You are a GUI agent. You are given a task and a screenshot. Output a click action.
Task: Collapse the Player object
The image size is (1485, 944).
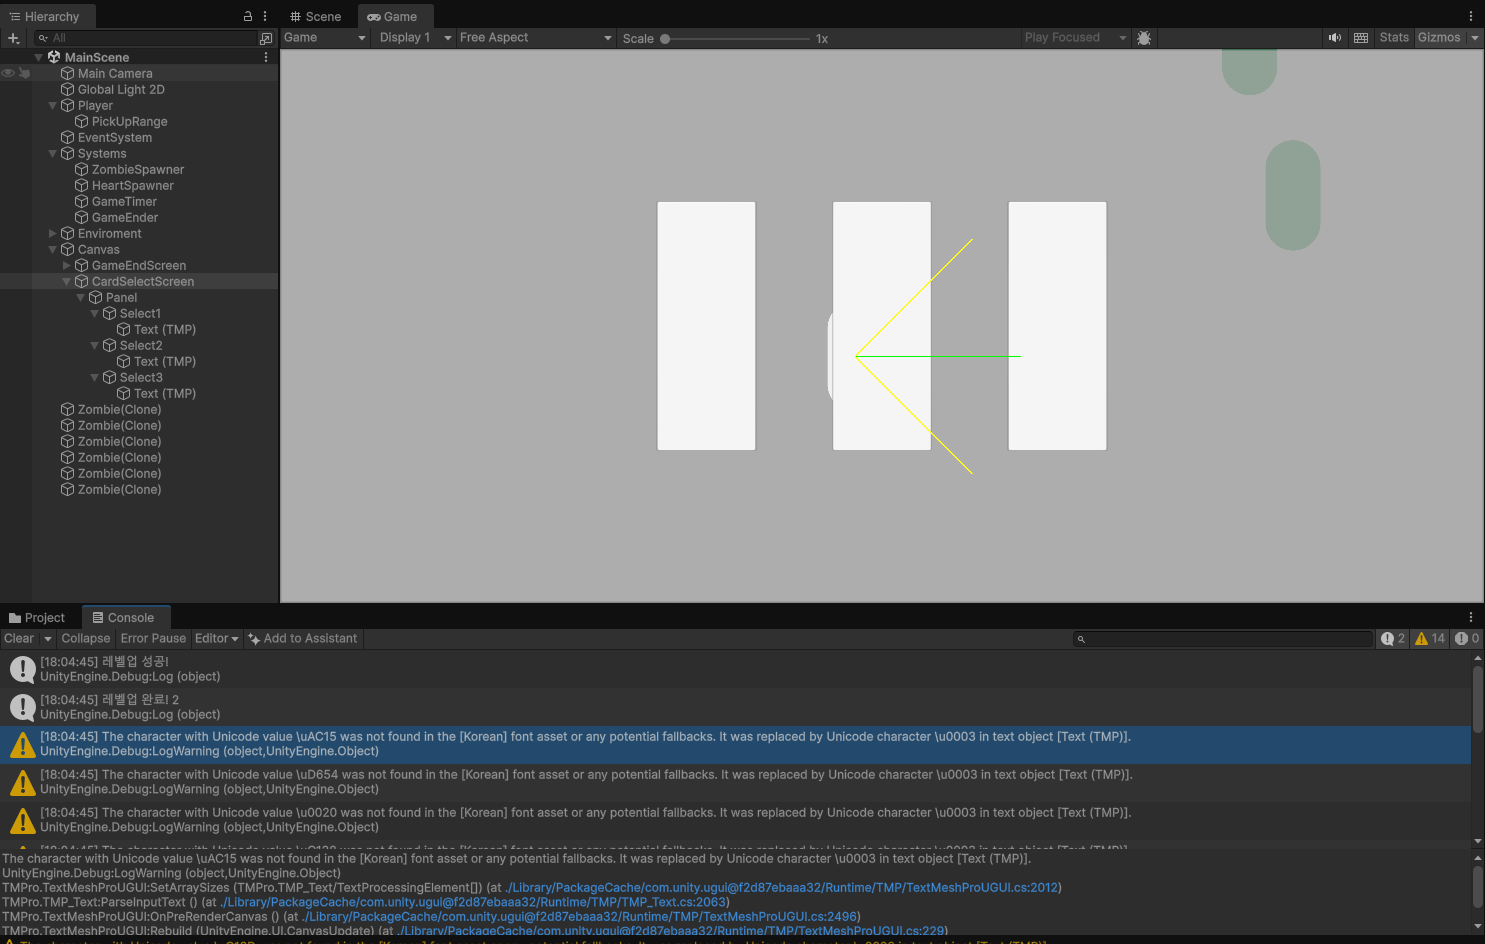point(53,105)
